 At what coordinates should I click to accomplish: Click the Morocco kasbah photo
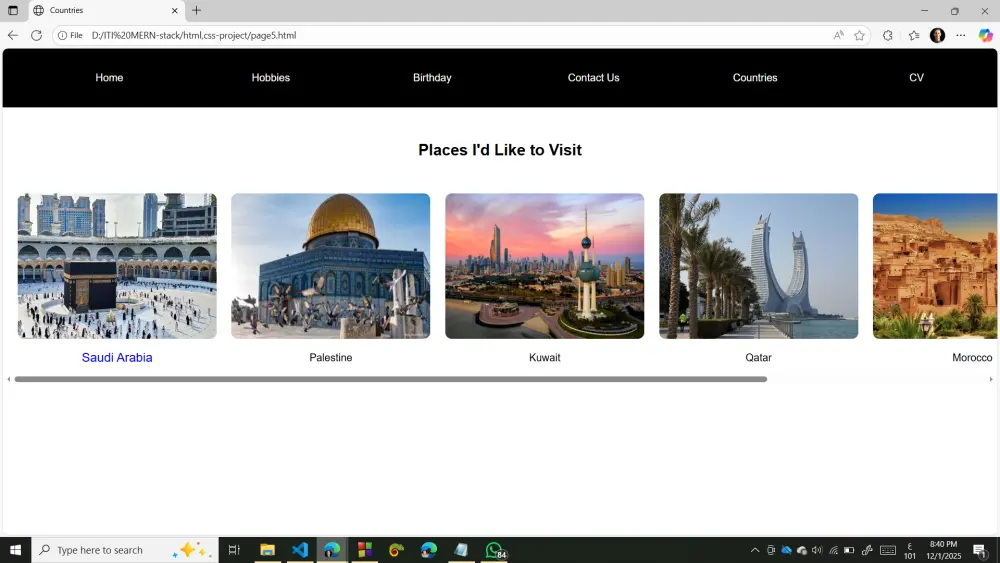click(x=935, y=266)
